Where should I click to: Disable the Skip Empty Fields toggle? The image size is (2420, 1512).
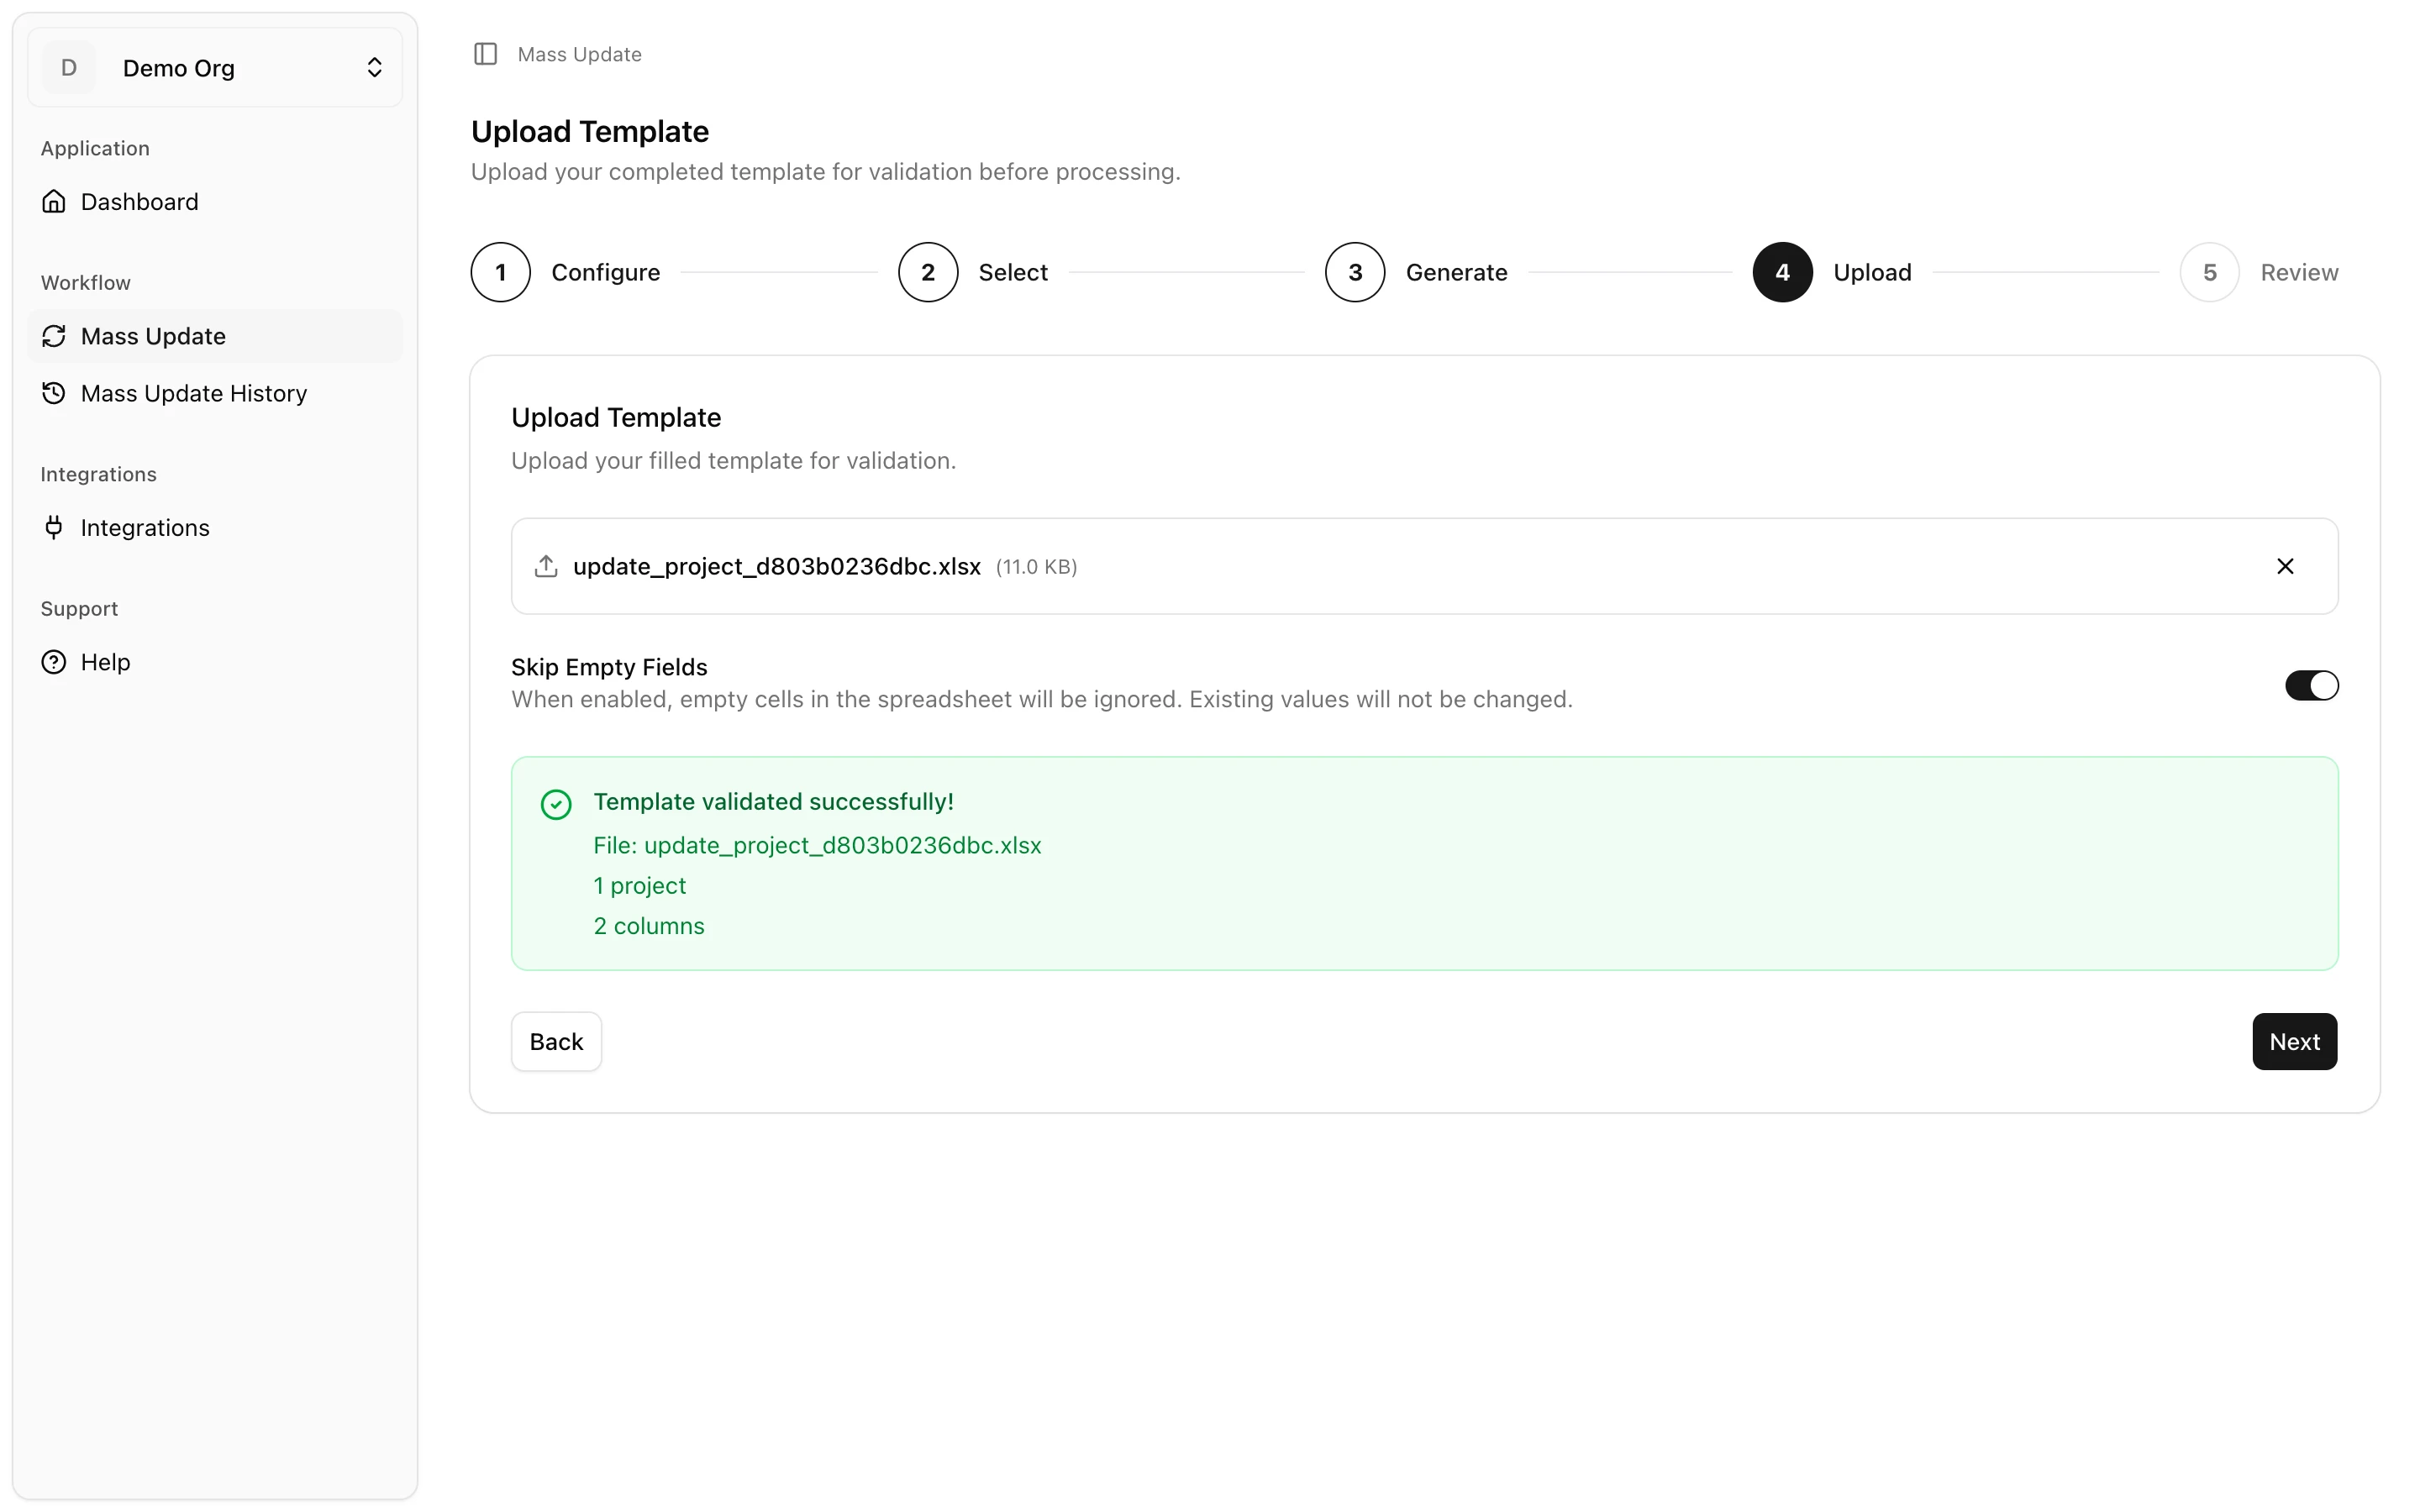tap(2310, 685)
